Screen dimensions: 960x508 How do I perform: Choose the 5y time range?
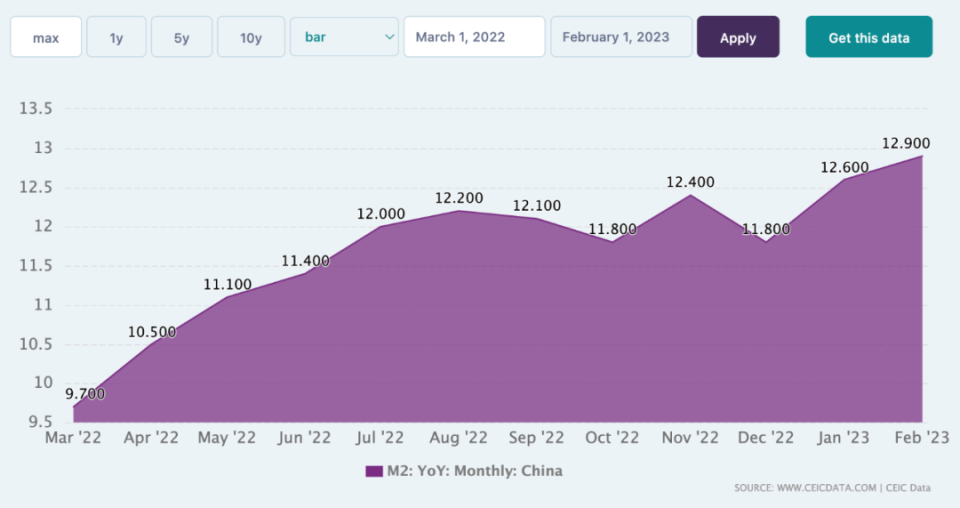[x=181, y=37]
